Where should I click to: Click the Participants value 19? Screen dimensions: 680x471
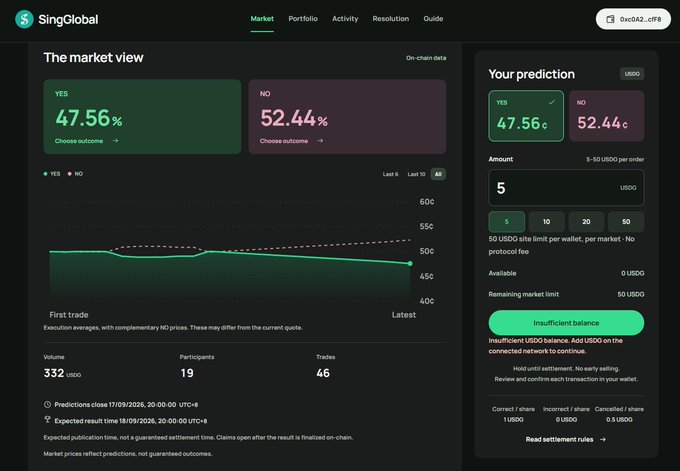click(187, 373)
